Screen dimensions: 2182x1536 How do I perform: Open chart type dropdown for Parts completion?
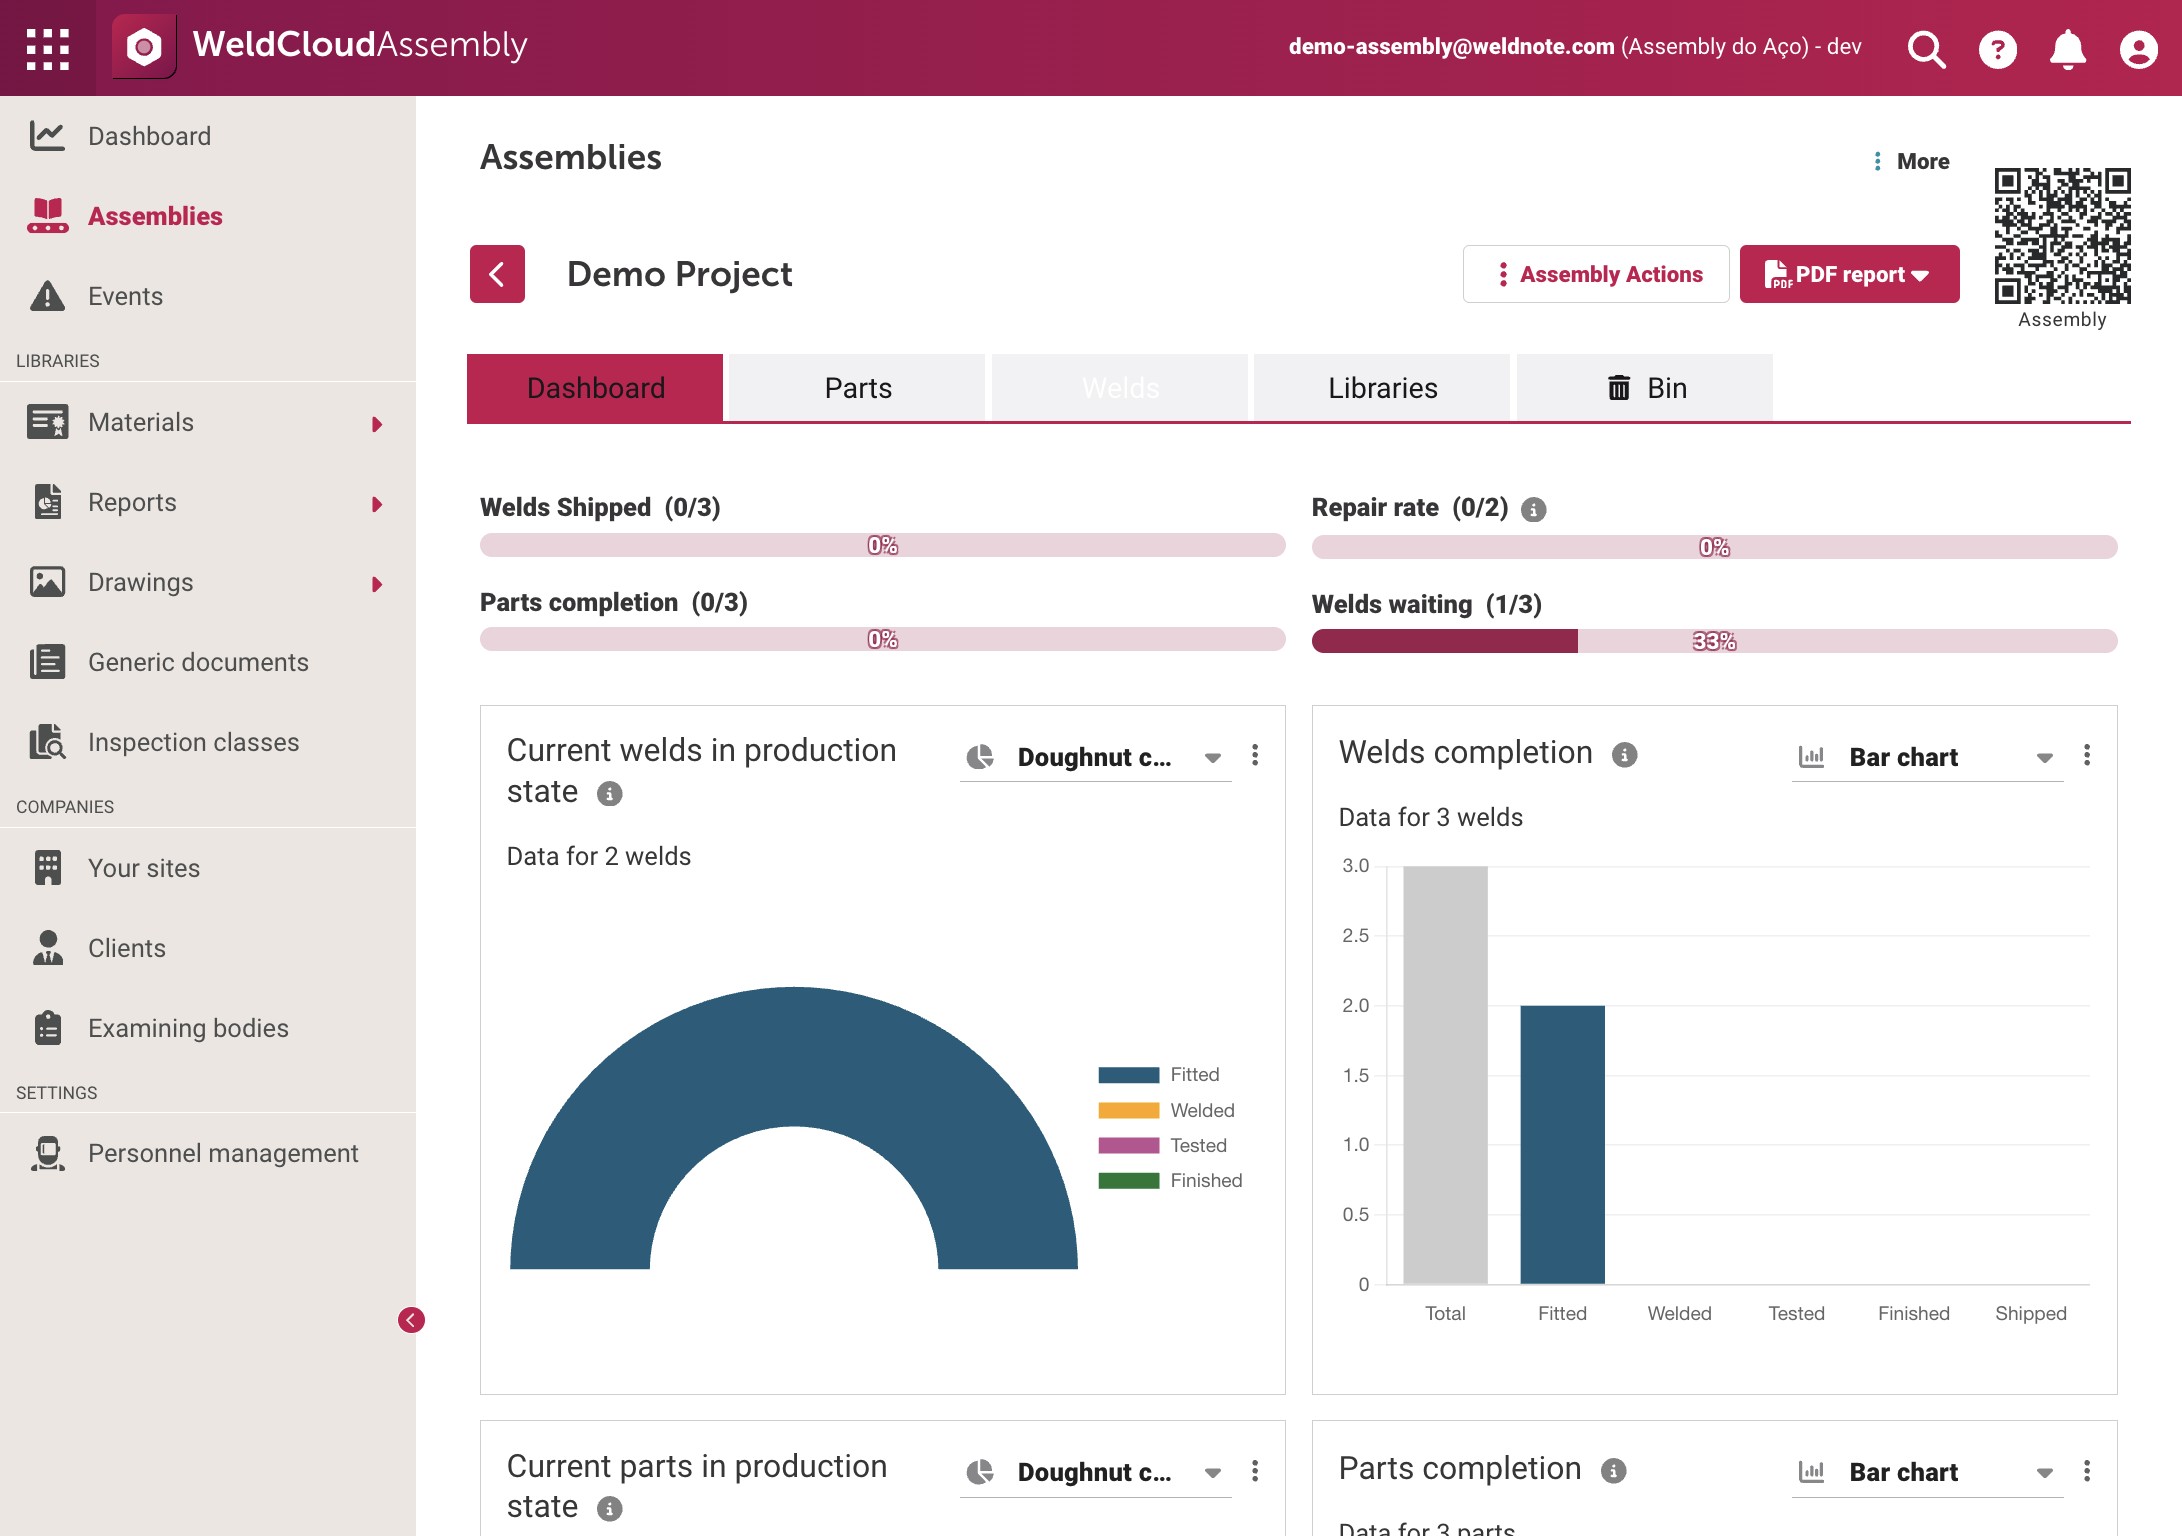1927,1472
